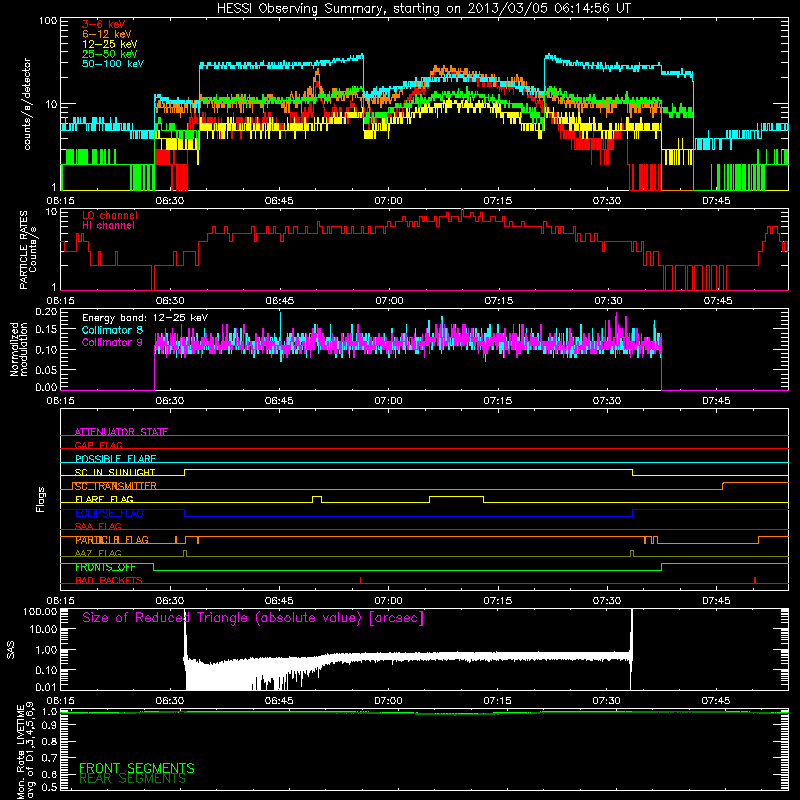Select the 'FRONT SEGMENTS' livetime legend label
Viewport: 800px width, 800px height.
point(137,768)
